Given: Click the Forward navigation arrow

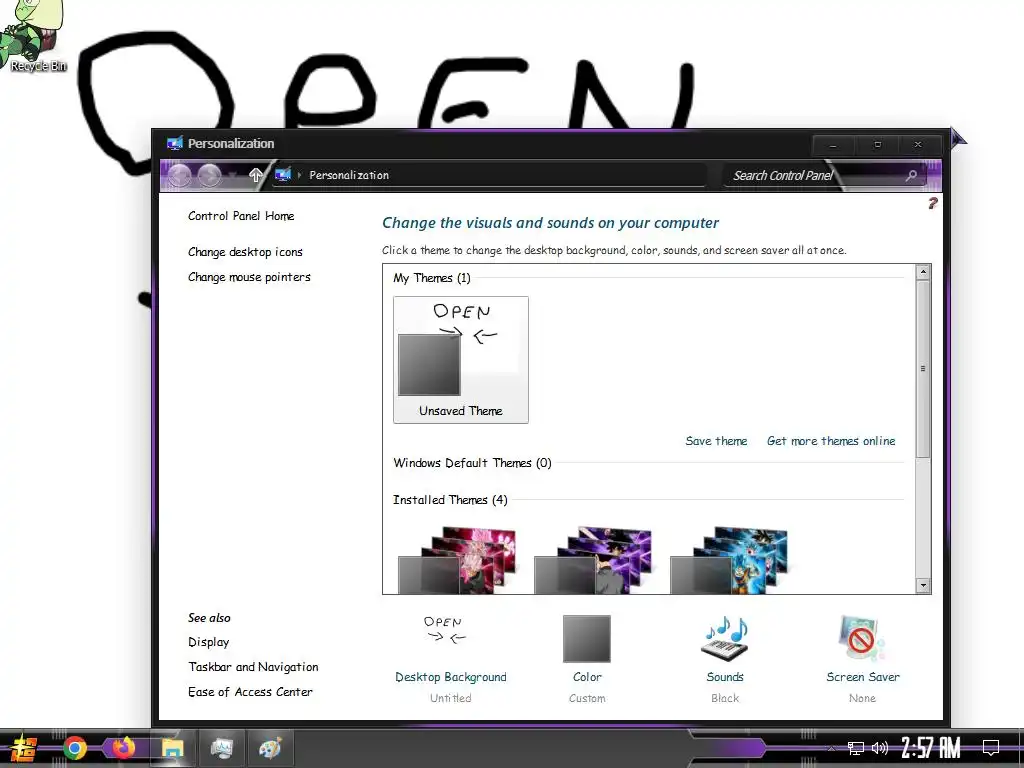Looking at the screenshot, I should [x=210, y=175].
